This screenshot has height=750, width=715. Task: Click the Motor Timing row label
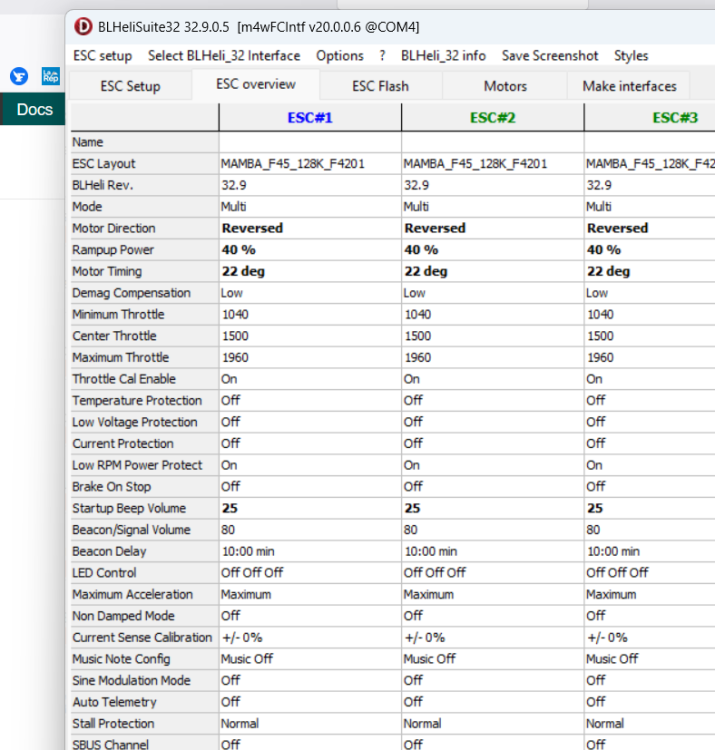107,271
